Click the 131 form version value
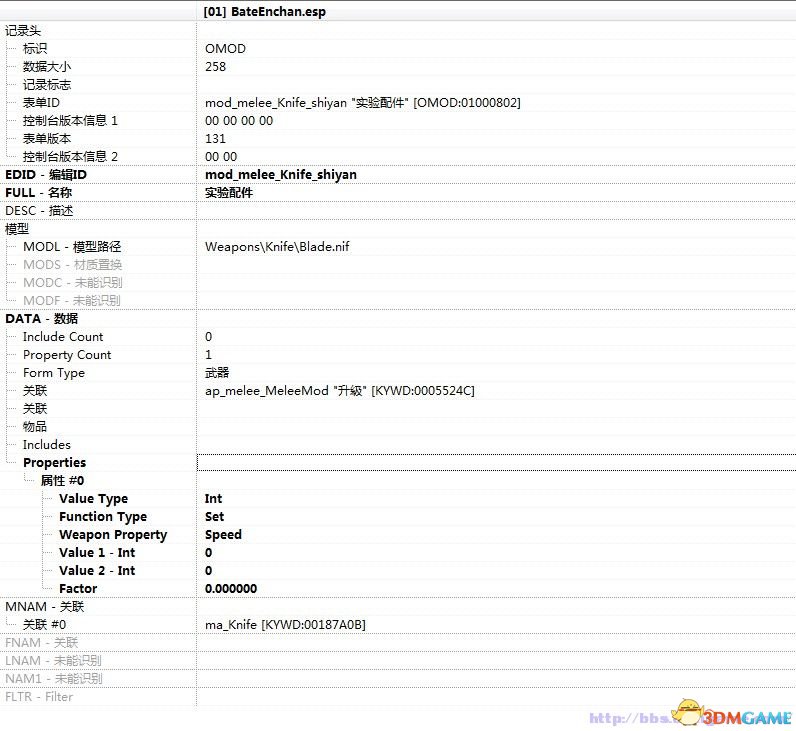The height and width of the screenshot is (731, 796). pos(215,139)
